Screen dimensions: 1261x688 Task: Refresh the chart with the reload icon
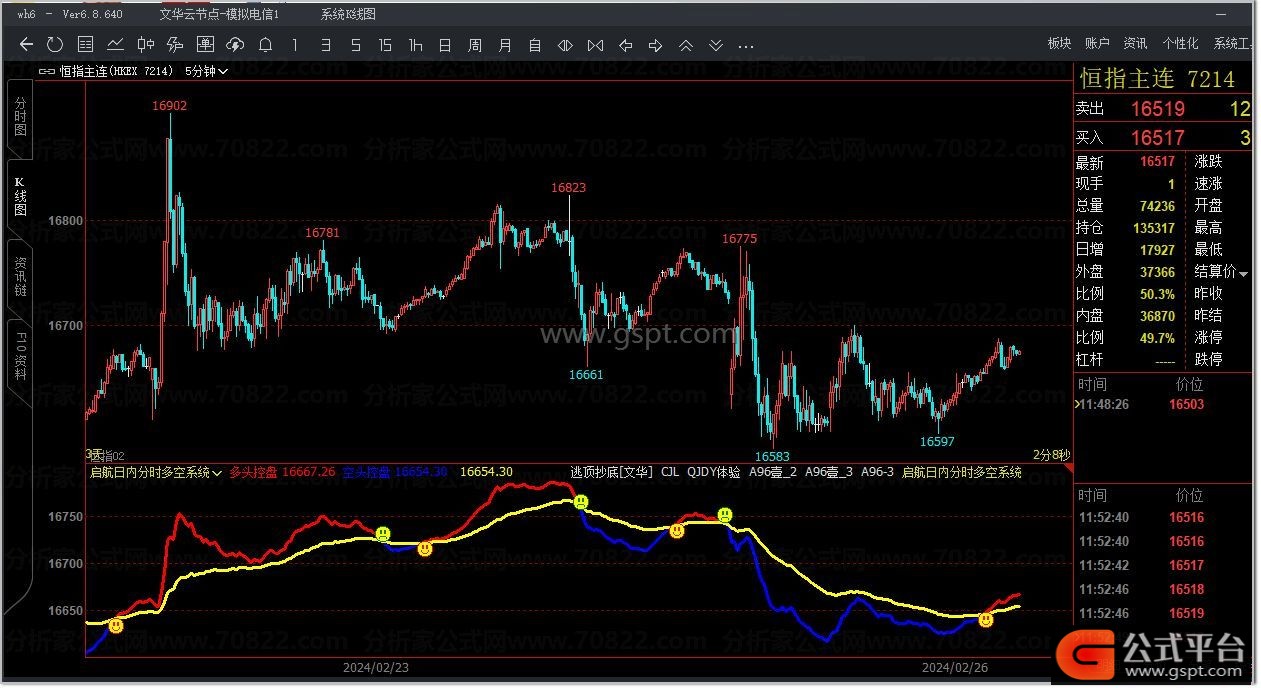pos(55,44)
